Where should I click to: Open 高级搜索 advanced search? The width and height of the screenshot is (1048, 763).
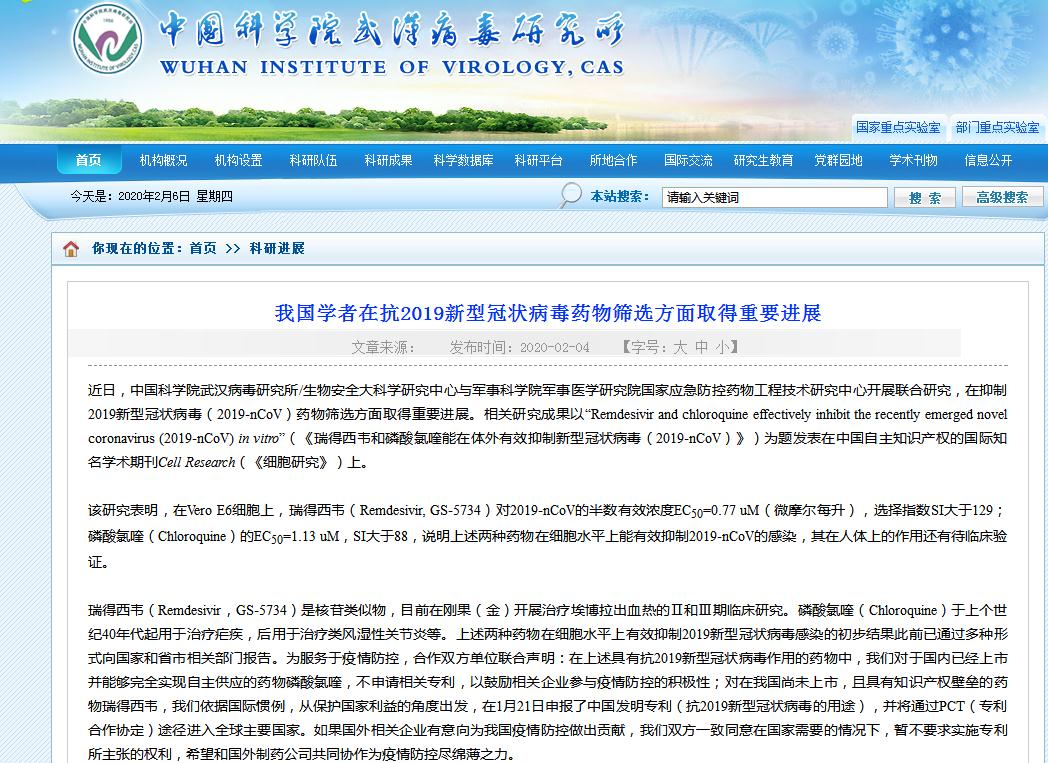click(1002, 198)
